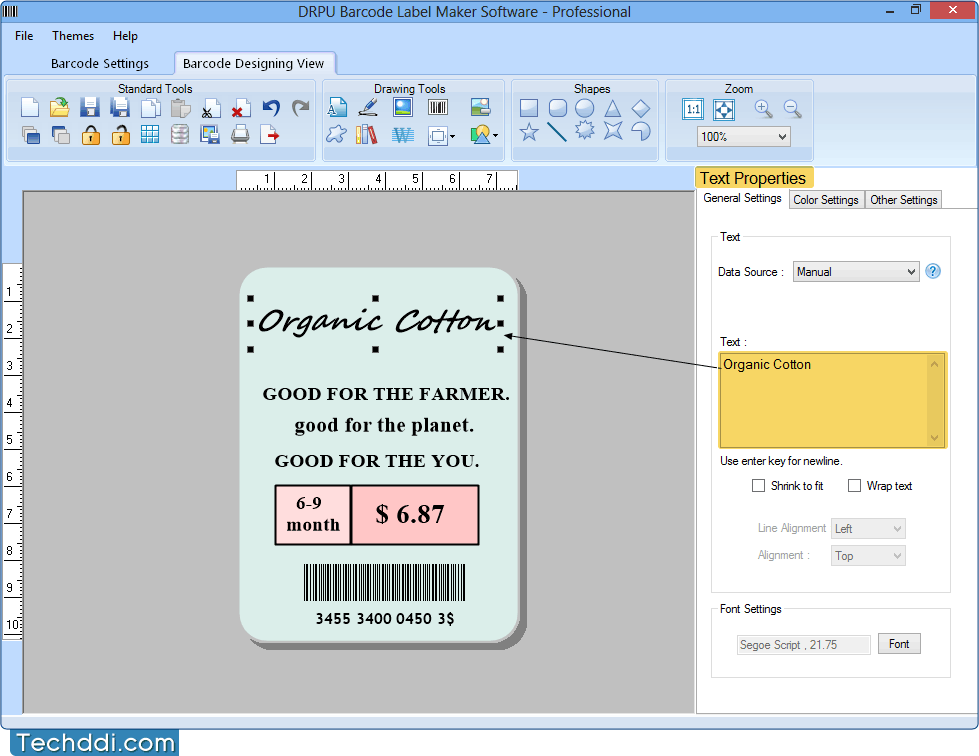Select the five-point Star shape
The width and height of the screenshot is (979, 756).
click(529, 132)
